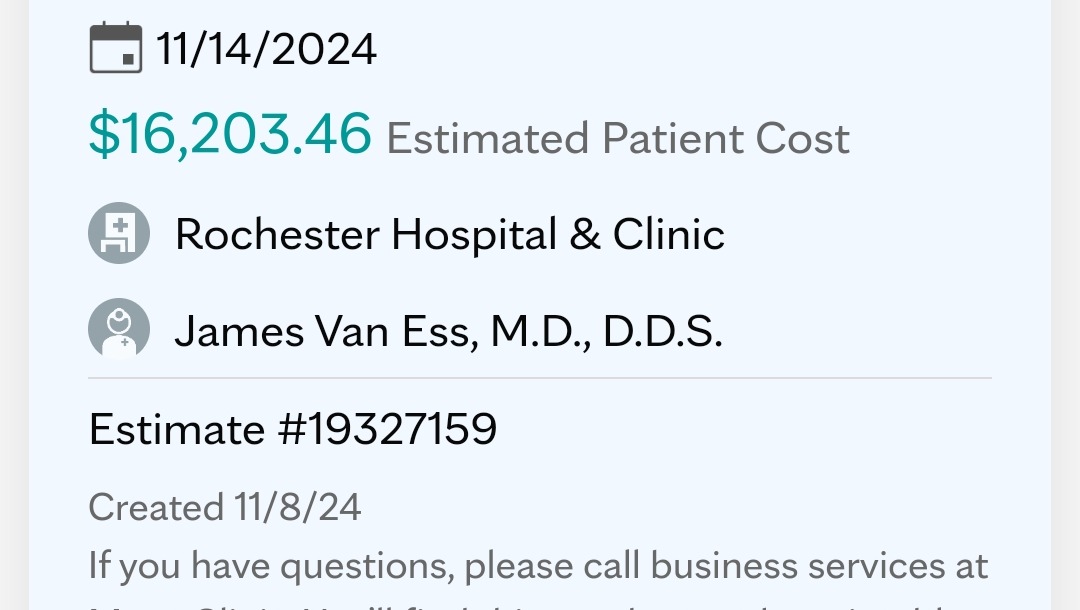Image resolution: width=1080 pixels, height=610 pixels.
Task: Click the calendar icon beside the date
Action: tap(116, 48)
